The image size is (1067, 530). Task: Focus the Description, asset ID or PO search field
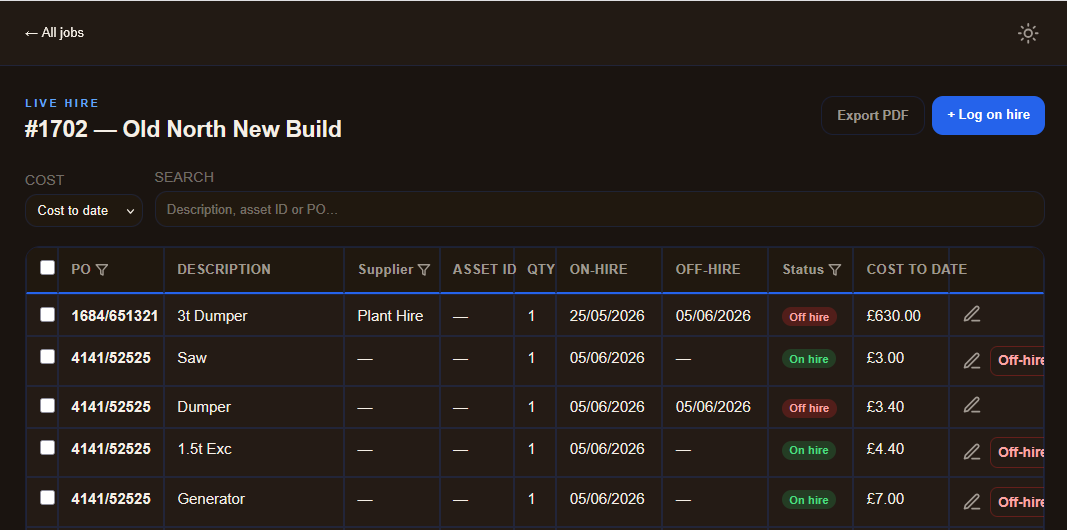pos(600,210)
